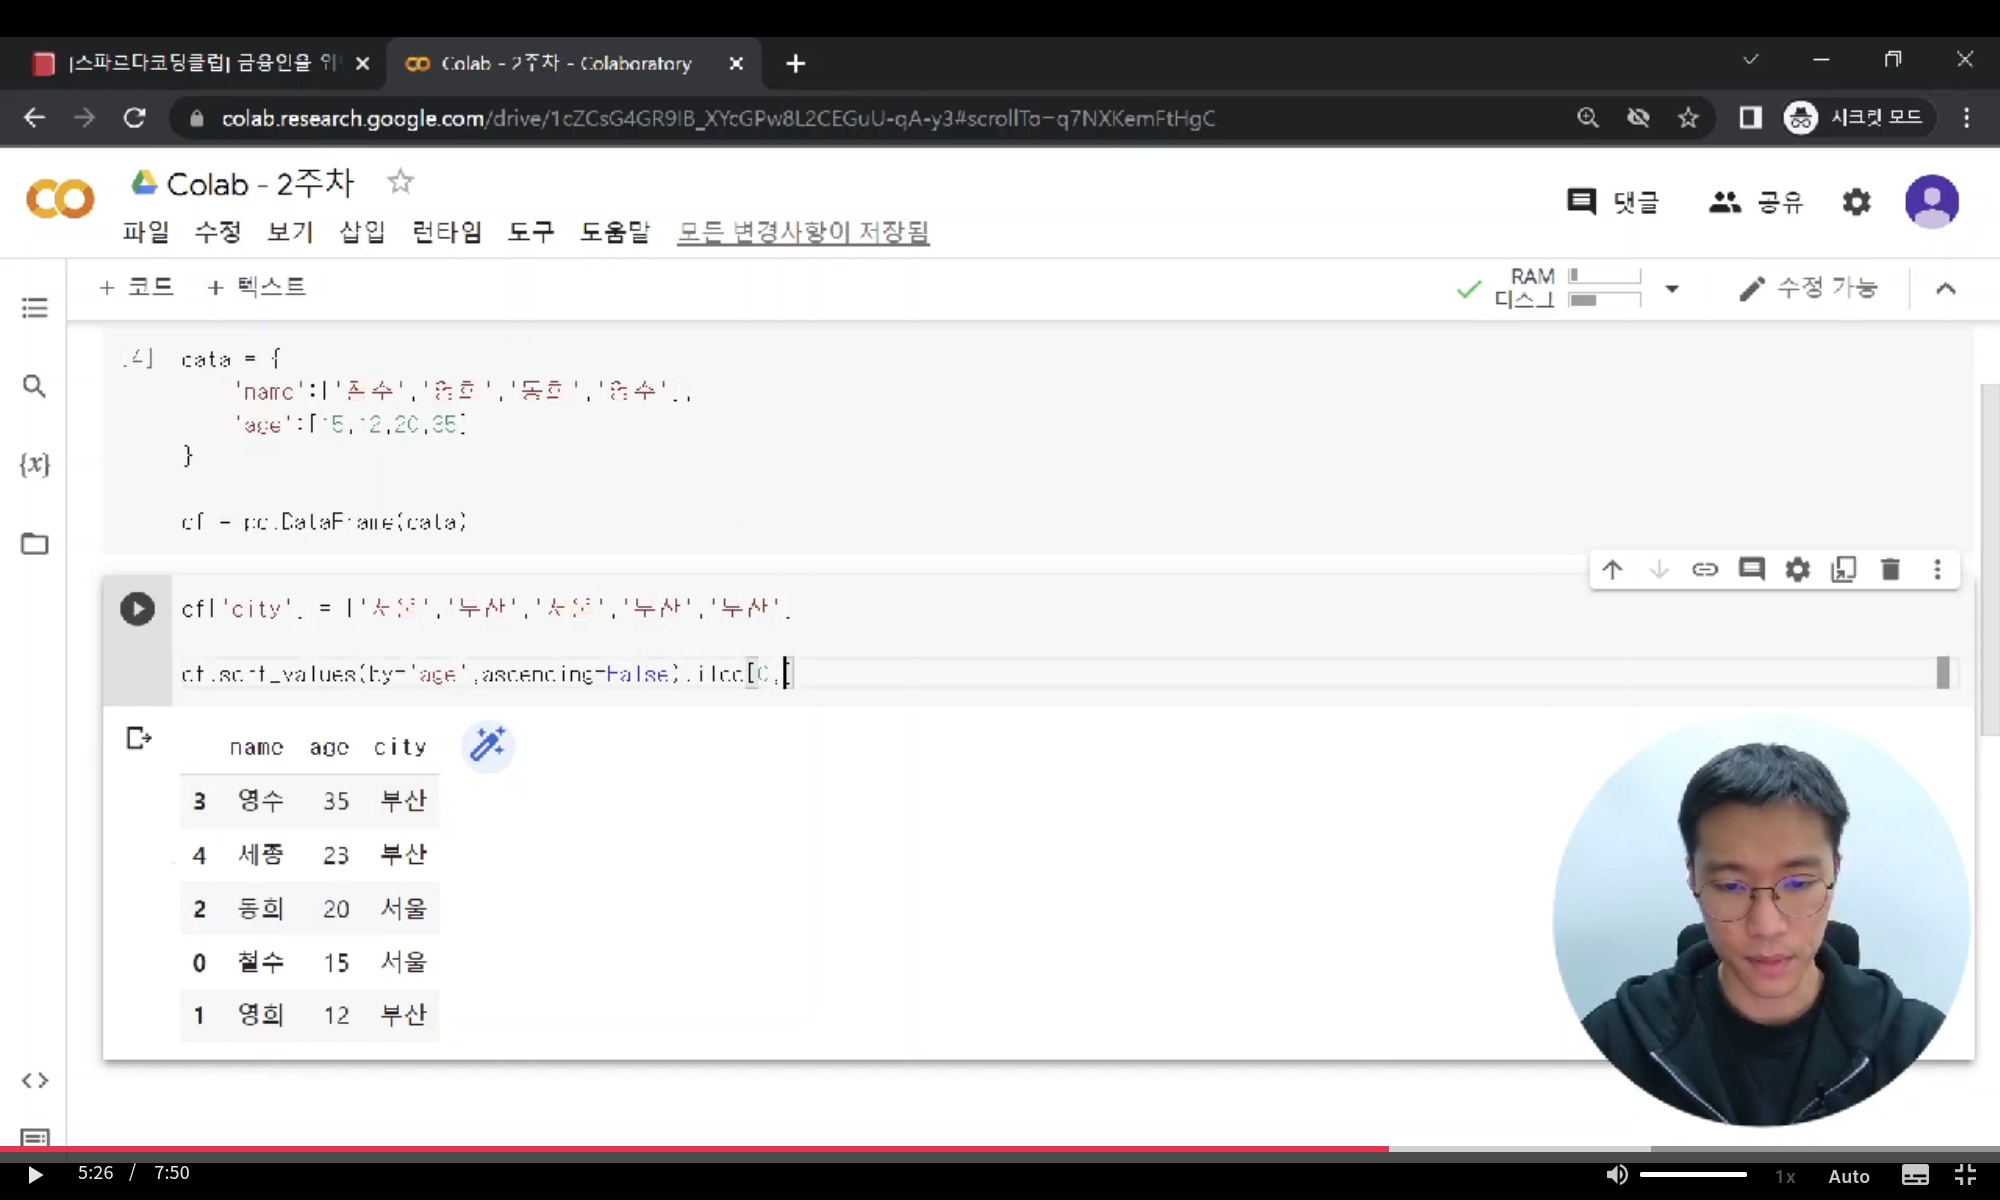Mirror cell in tab icon
This screenshot has height=1200, width=2000.
tap(1844, 570)
